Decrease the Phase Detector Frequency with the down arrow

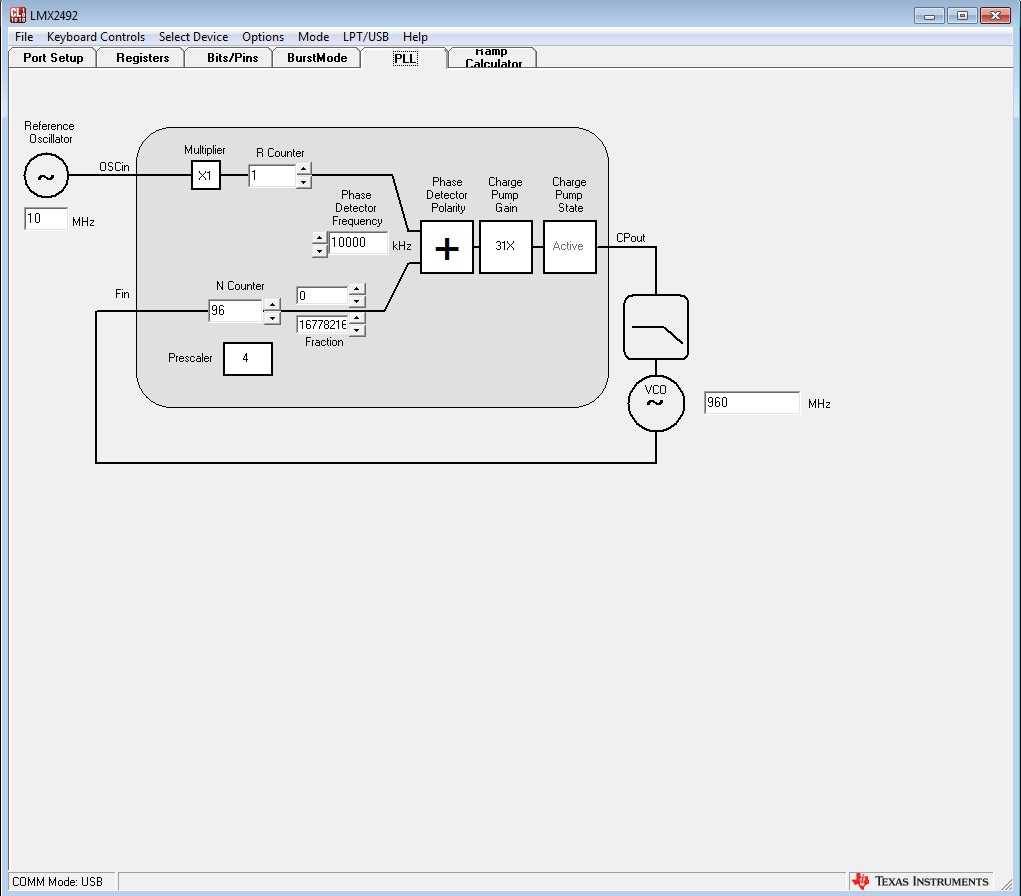point(319,251)
